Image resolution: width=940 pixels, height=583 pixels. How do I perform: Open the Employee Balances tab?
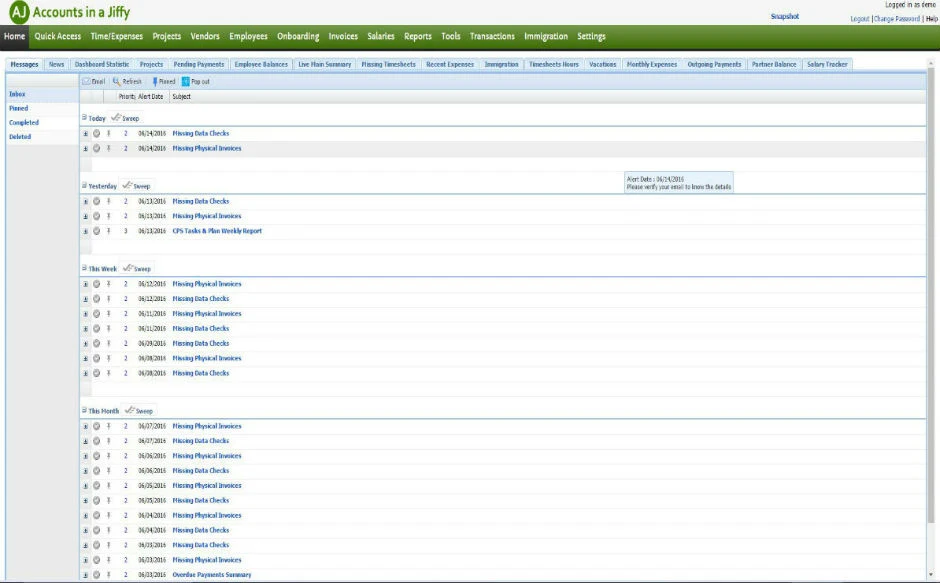pyautogui.click(x=261, y=64)
